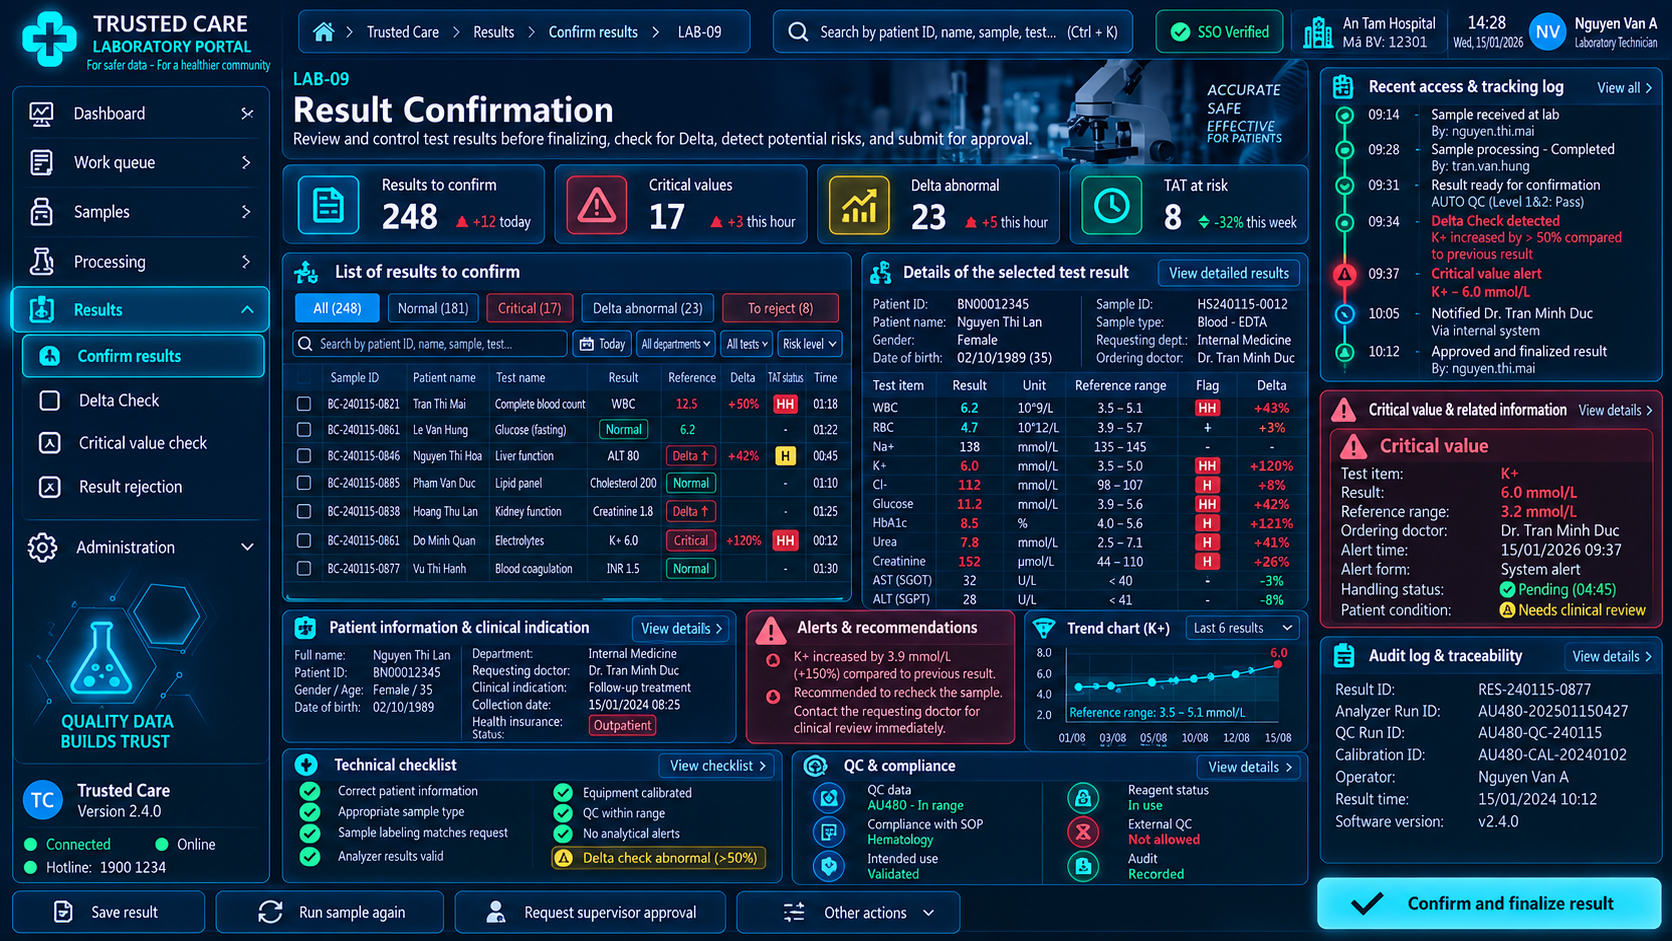Click the Results to confirm document icon
The width and height of the screenshot is (1672, 941).
point(328,205)
